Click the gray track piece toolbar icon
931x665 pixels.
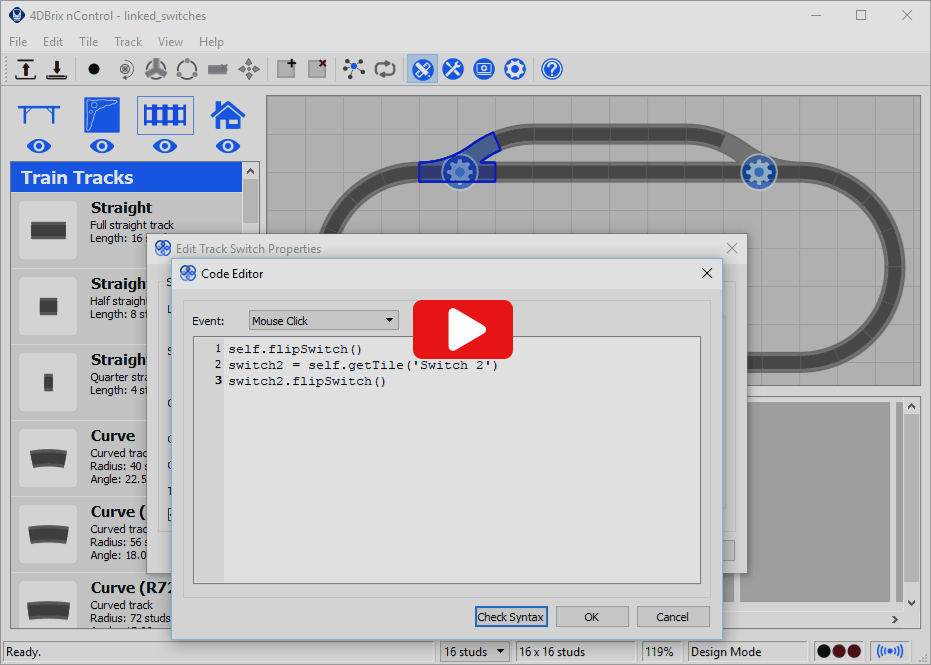tap(218, 69)
